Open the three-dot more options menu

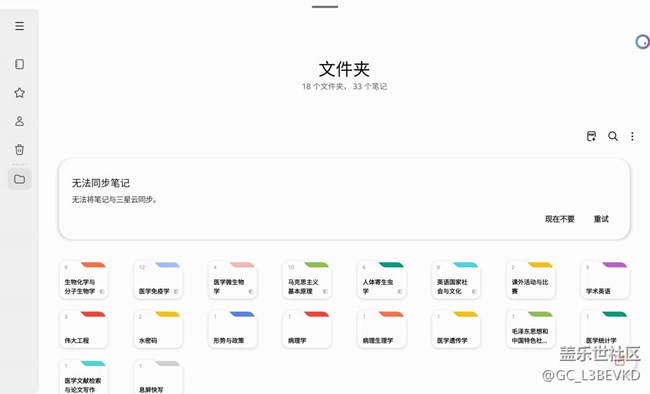[x=632, y=136]
